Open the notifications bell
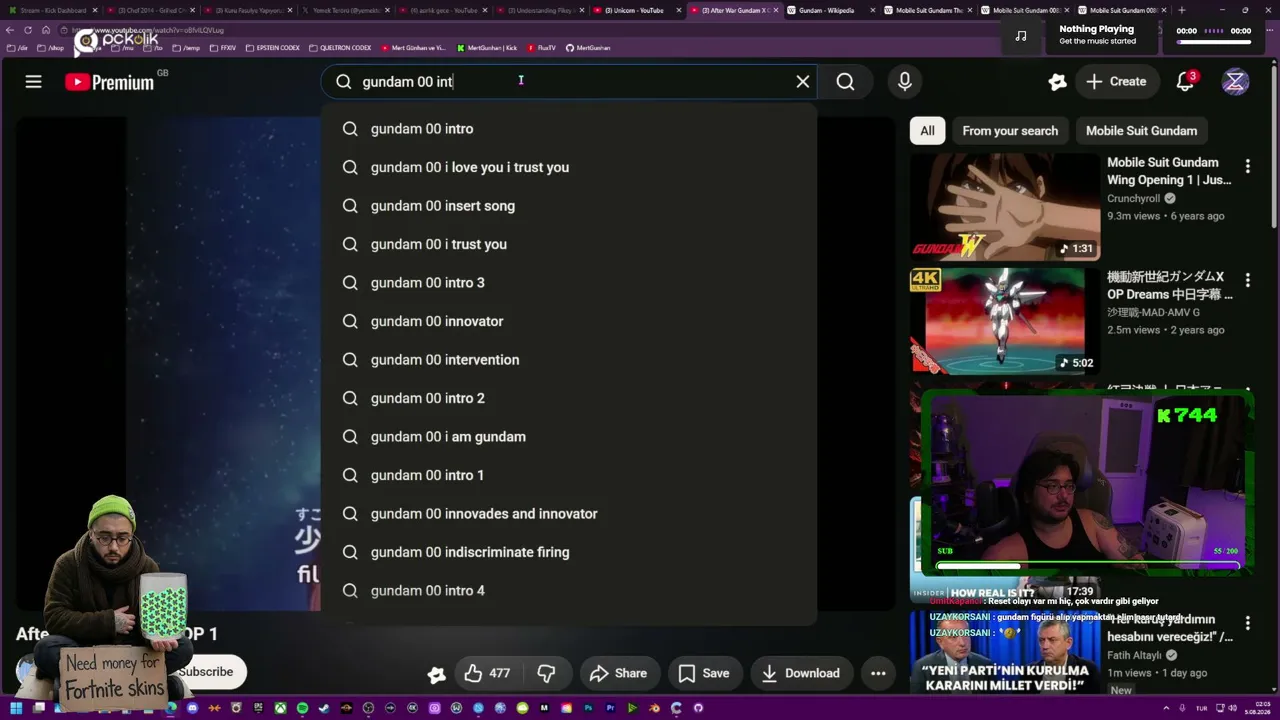1280x720 pixels. point(1185,82)
